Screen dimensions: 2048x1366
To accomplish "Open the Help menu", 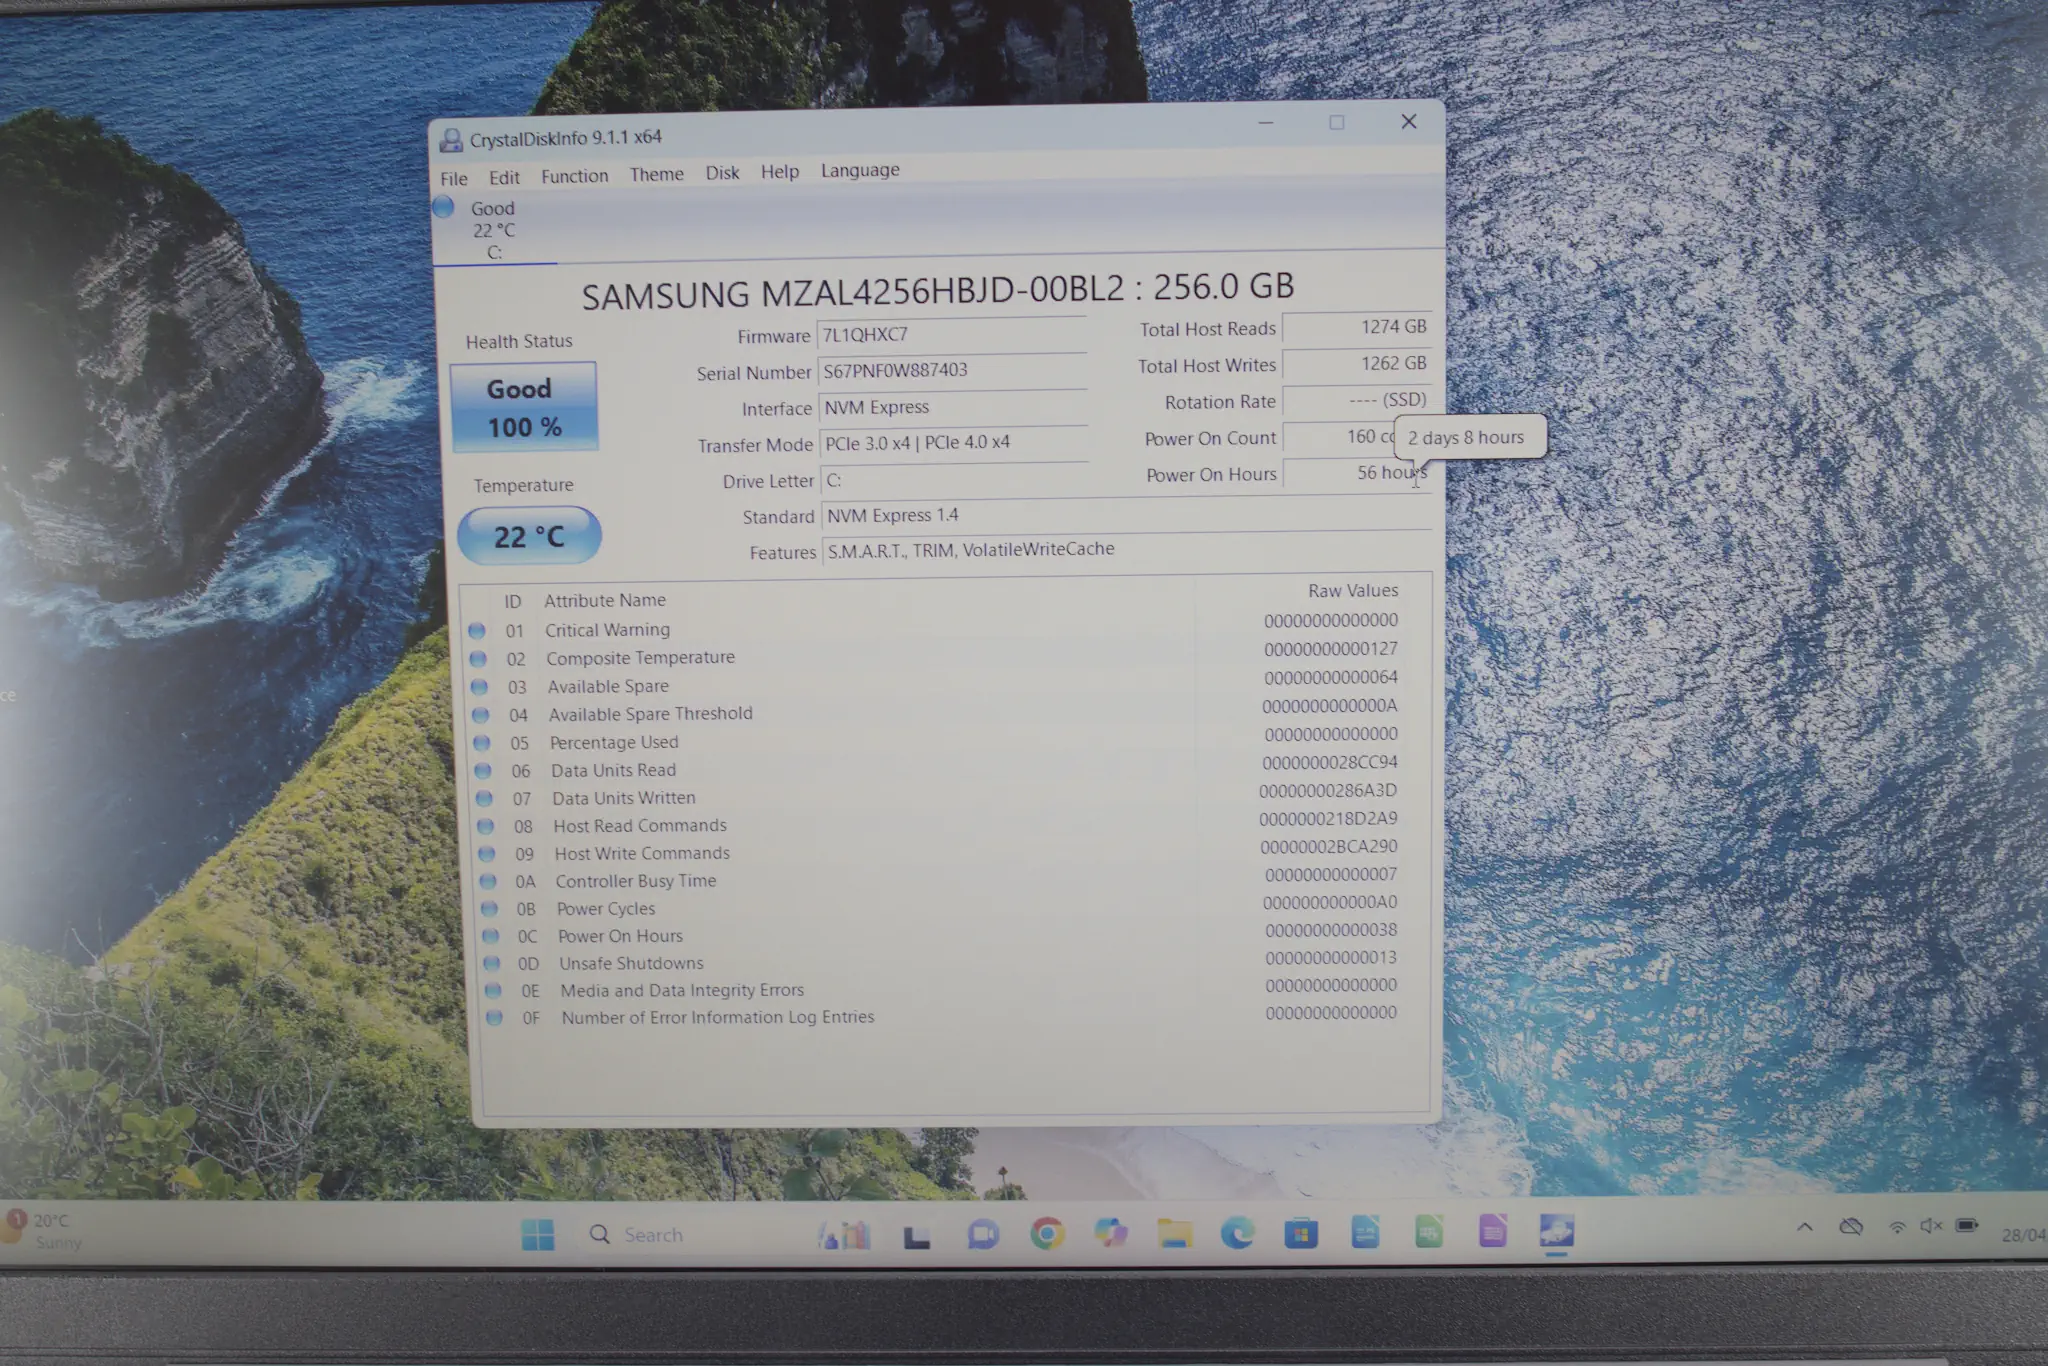I will [780, 172].
